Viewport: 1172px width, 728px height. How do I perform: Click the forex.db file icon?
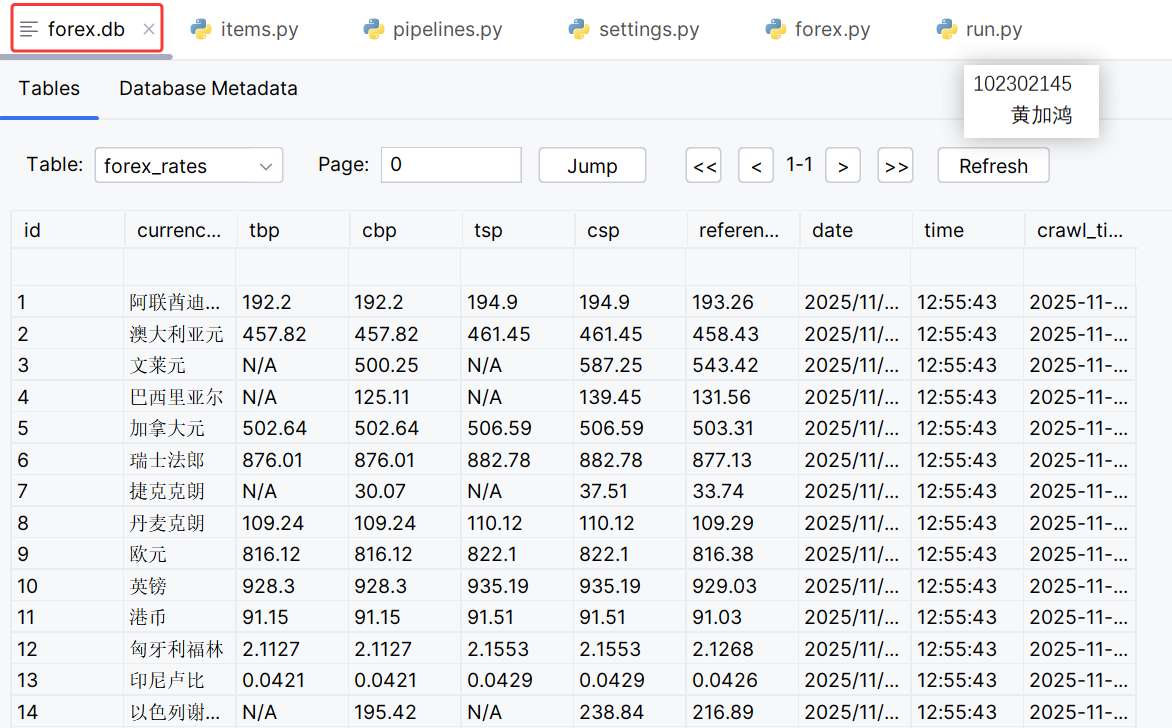point(29,29)
